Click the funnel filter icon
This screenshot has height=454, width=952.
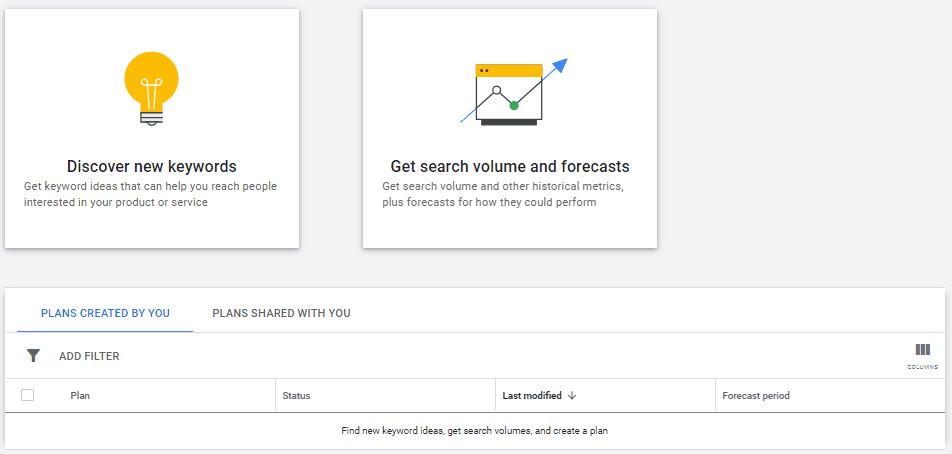(x=33, y=356)
